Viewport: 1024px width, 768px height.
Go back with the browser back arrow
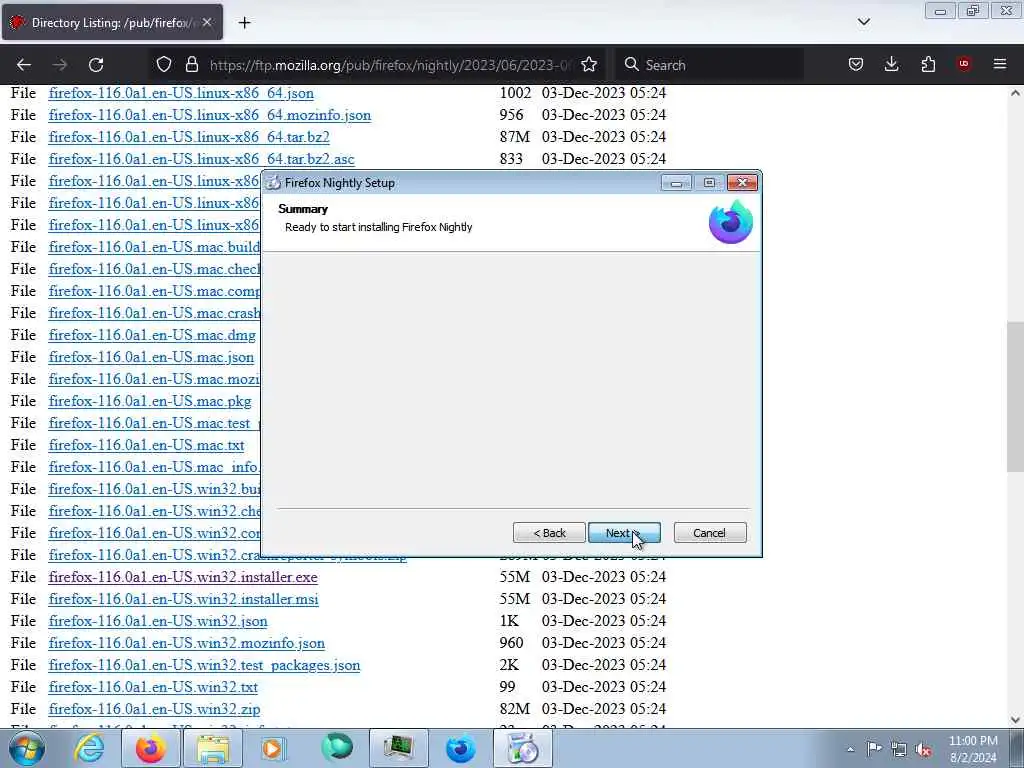(24, 65)
